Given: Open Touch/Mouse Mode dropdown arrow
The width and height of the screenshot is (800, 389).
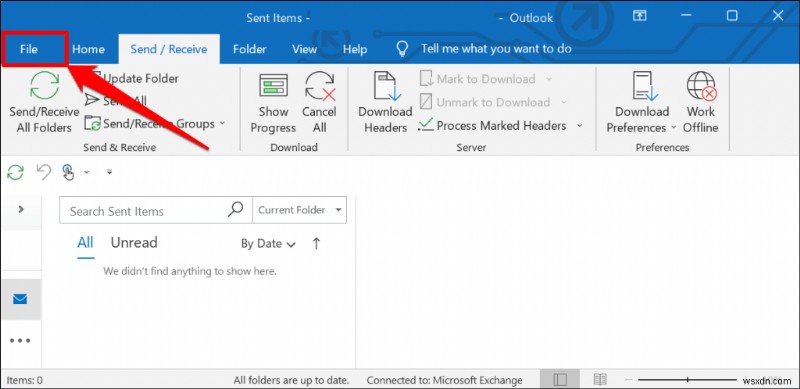Looking at the screenshot, I should click(86, 172).
